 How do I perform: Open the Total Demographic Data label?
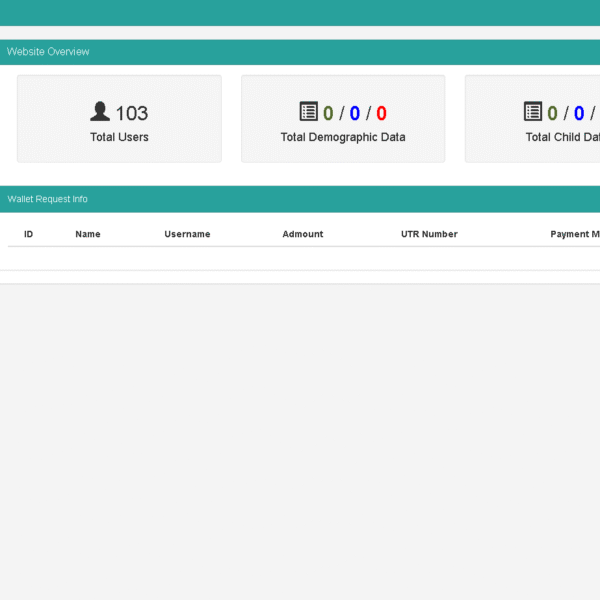[343, 137]
